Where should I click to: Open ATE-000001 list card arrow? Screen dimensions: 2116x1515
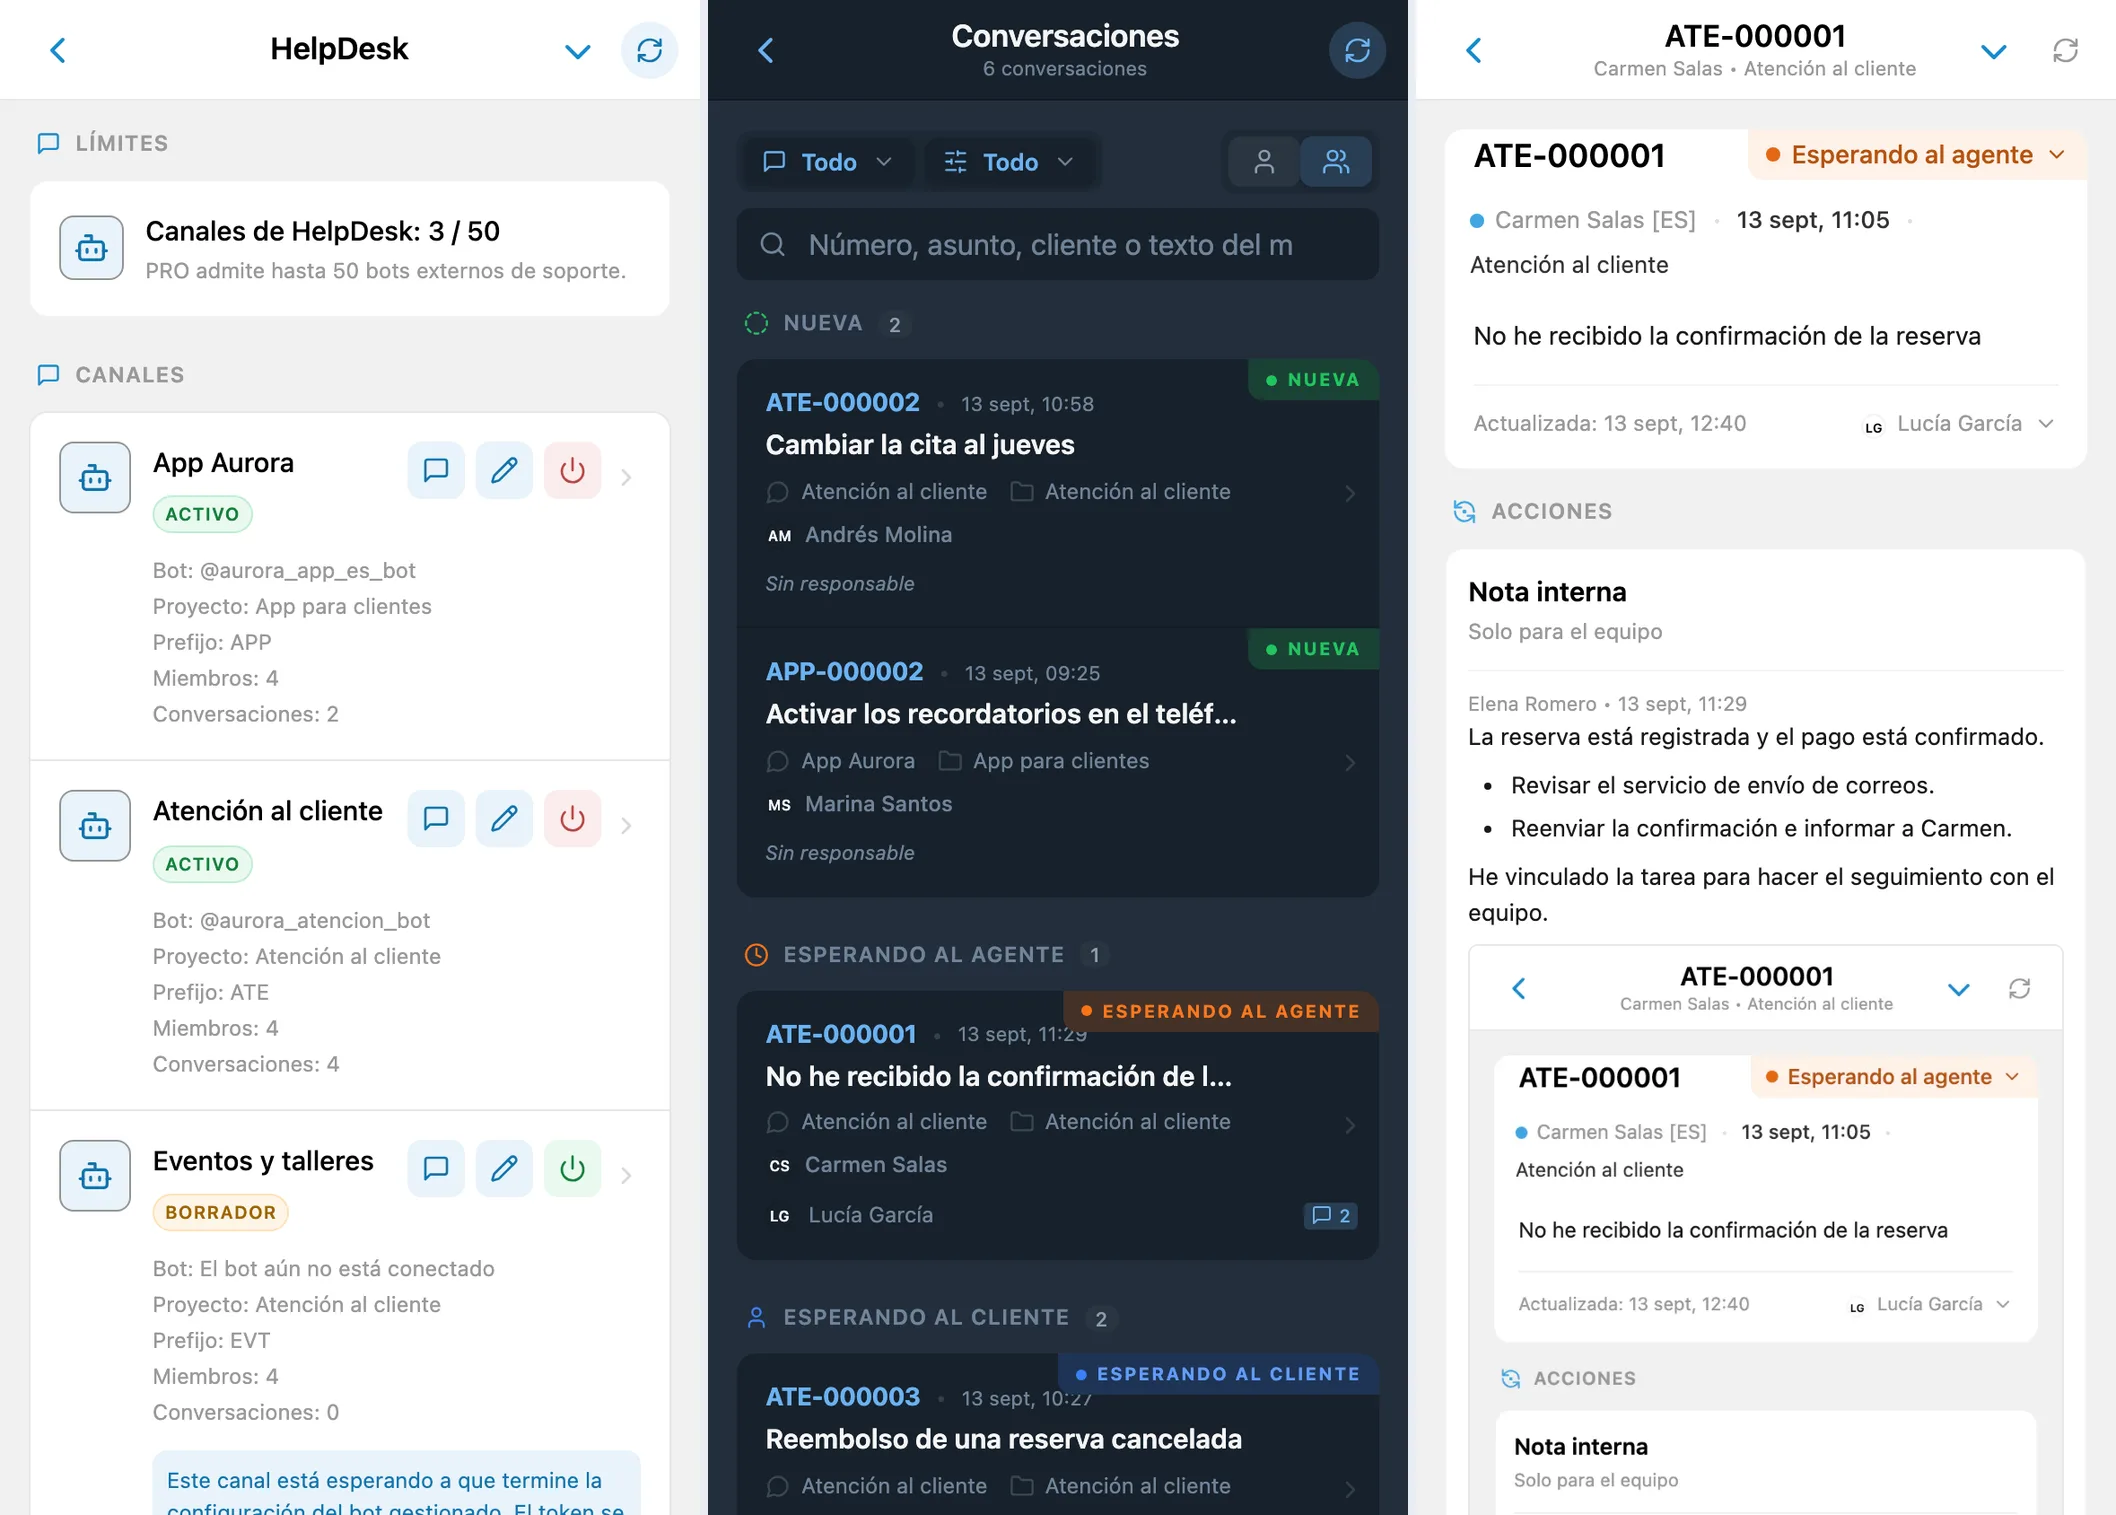1350,1125
